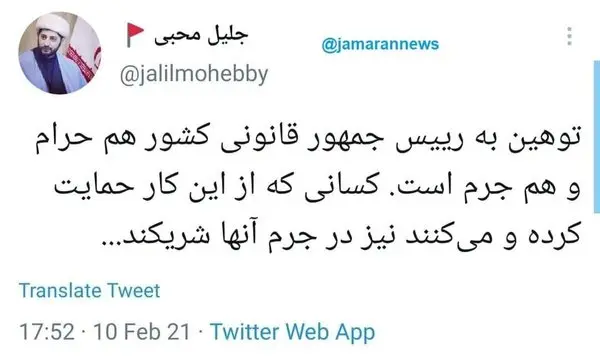Image resolution: width=600 pixels, height=364 pixels.
Task: Click the blue scrollbar on right edge
Action: click(x=597, y=136)
